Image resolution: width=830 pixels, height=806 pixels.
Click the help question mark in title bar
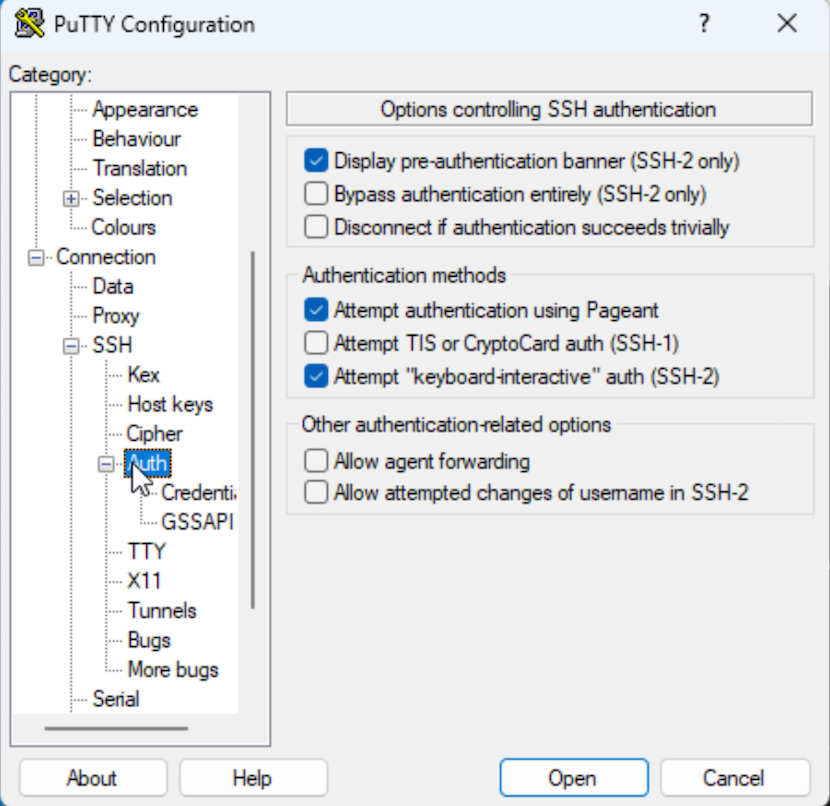703,23
